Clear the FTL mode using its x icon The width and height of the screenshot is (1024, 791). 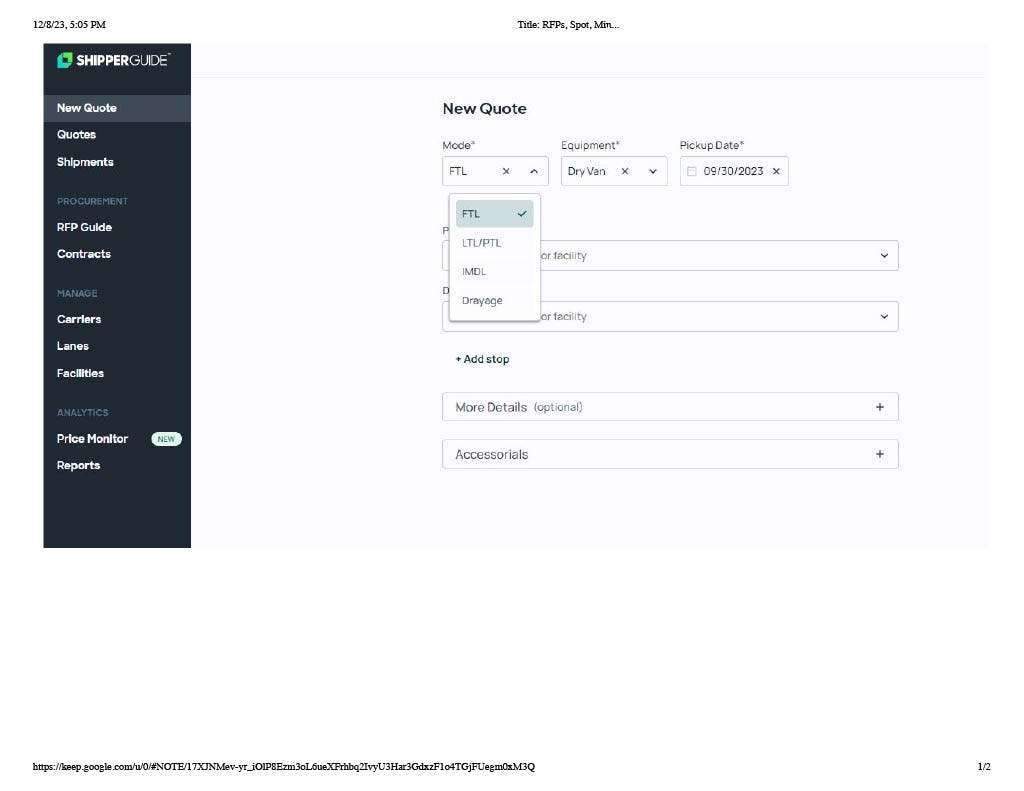[x=505, y=170]
